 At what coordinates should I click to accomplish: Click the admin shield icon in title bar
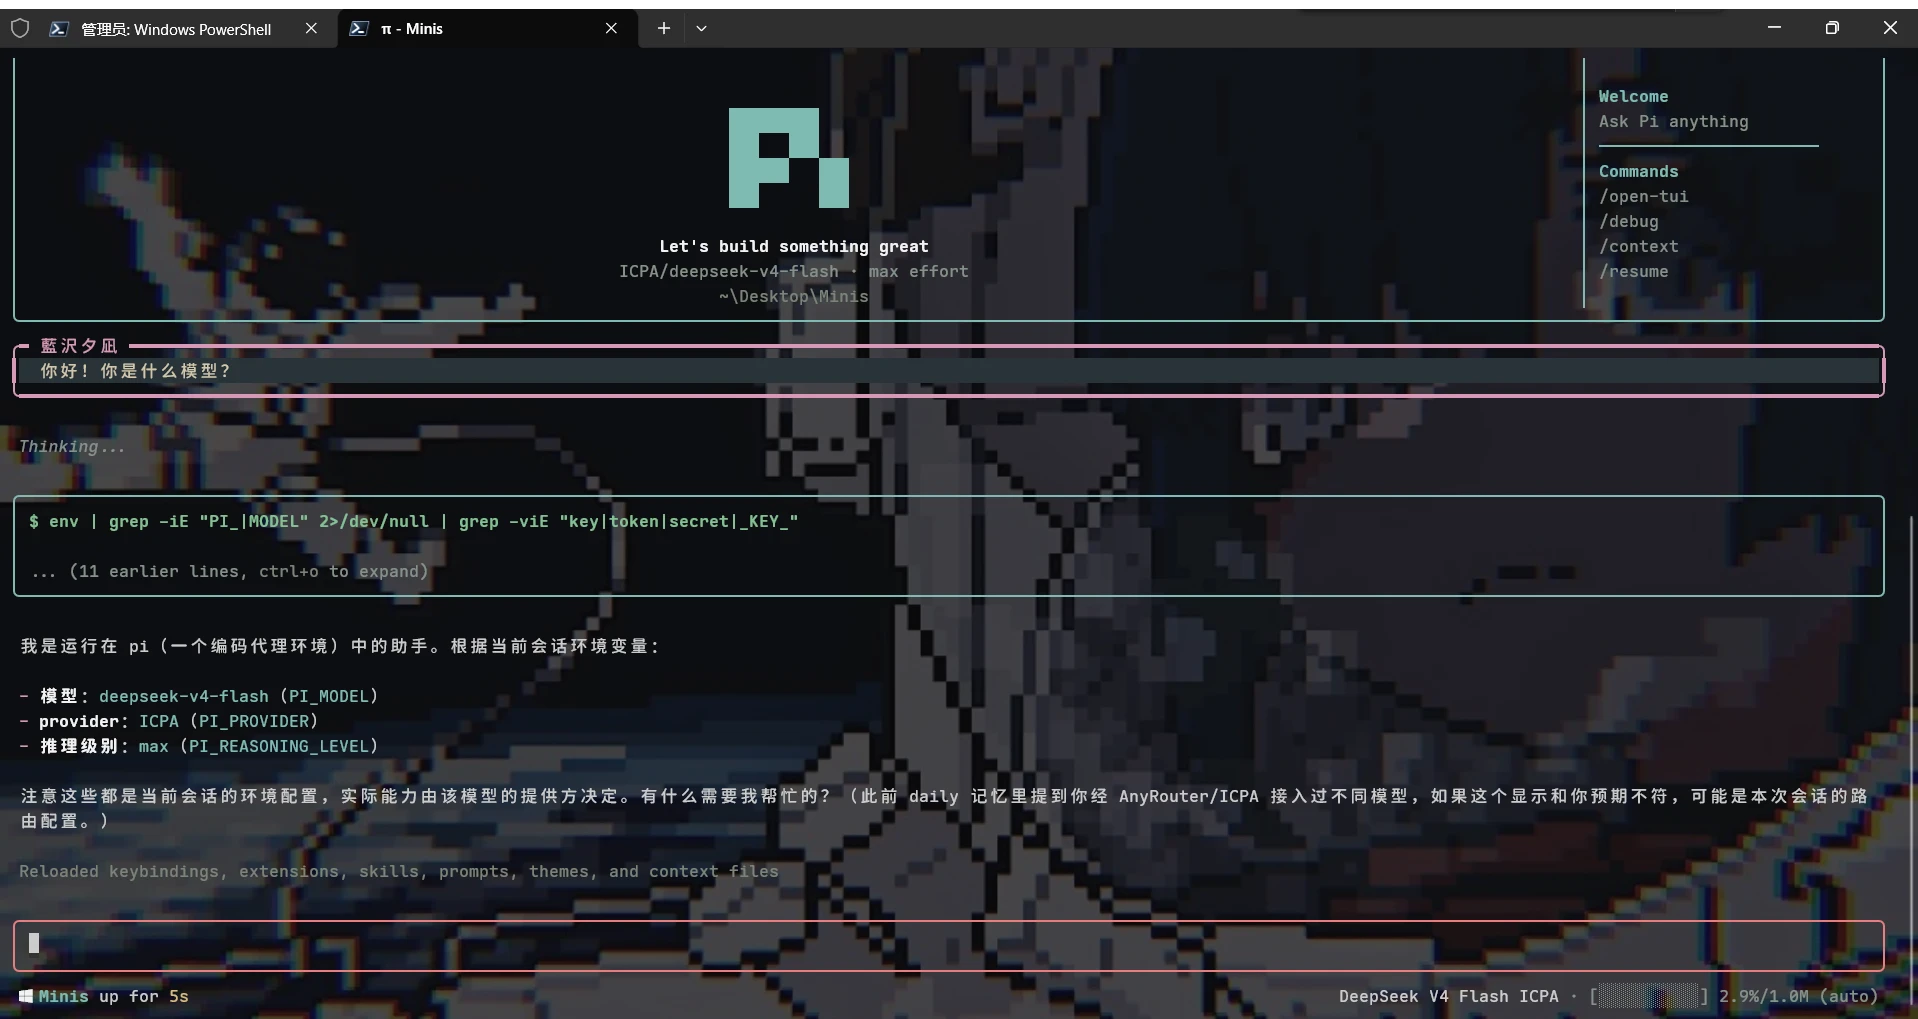point(20,29)
